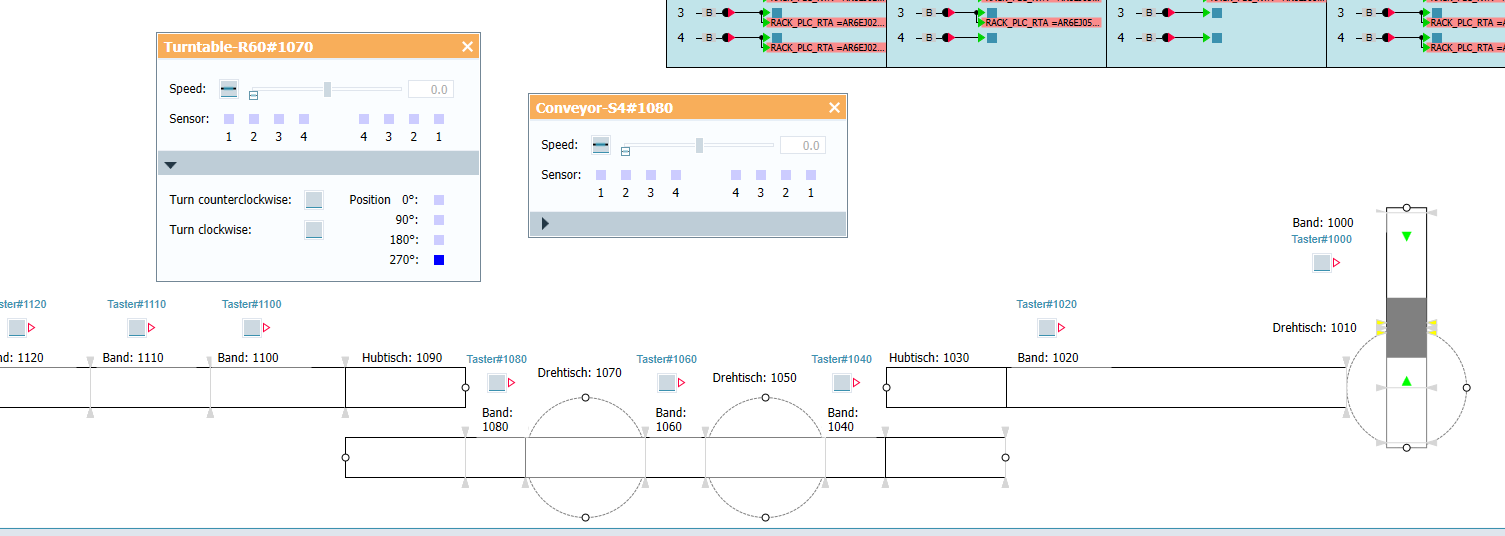Click the "Drehtisch: 1050" label
This screenshot has width=1505, height=536.
755,378
